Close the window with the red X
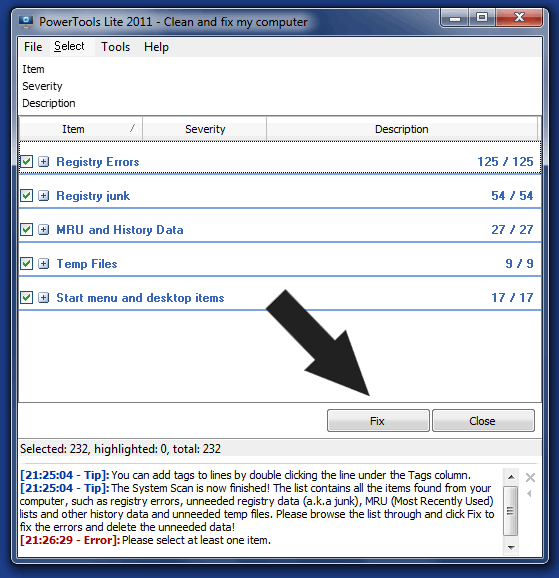Image resolution: width=559 pixels, height=578 pixels. point(519,18)
